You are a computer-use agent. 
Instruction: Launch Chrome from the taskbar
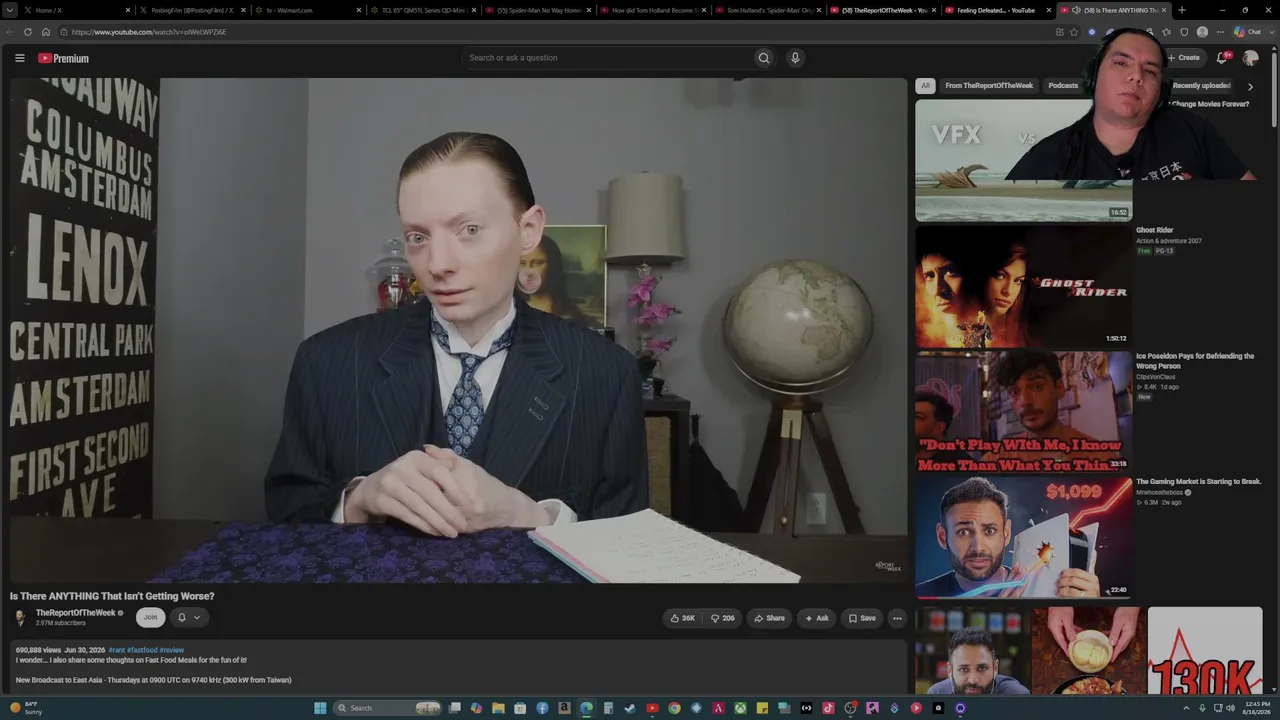[x=674, y=708]
